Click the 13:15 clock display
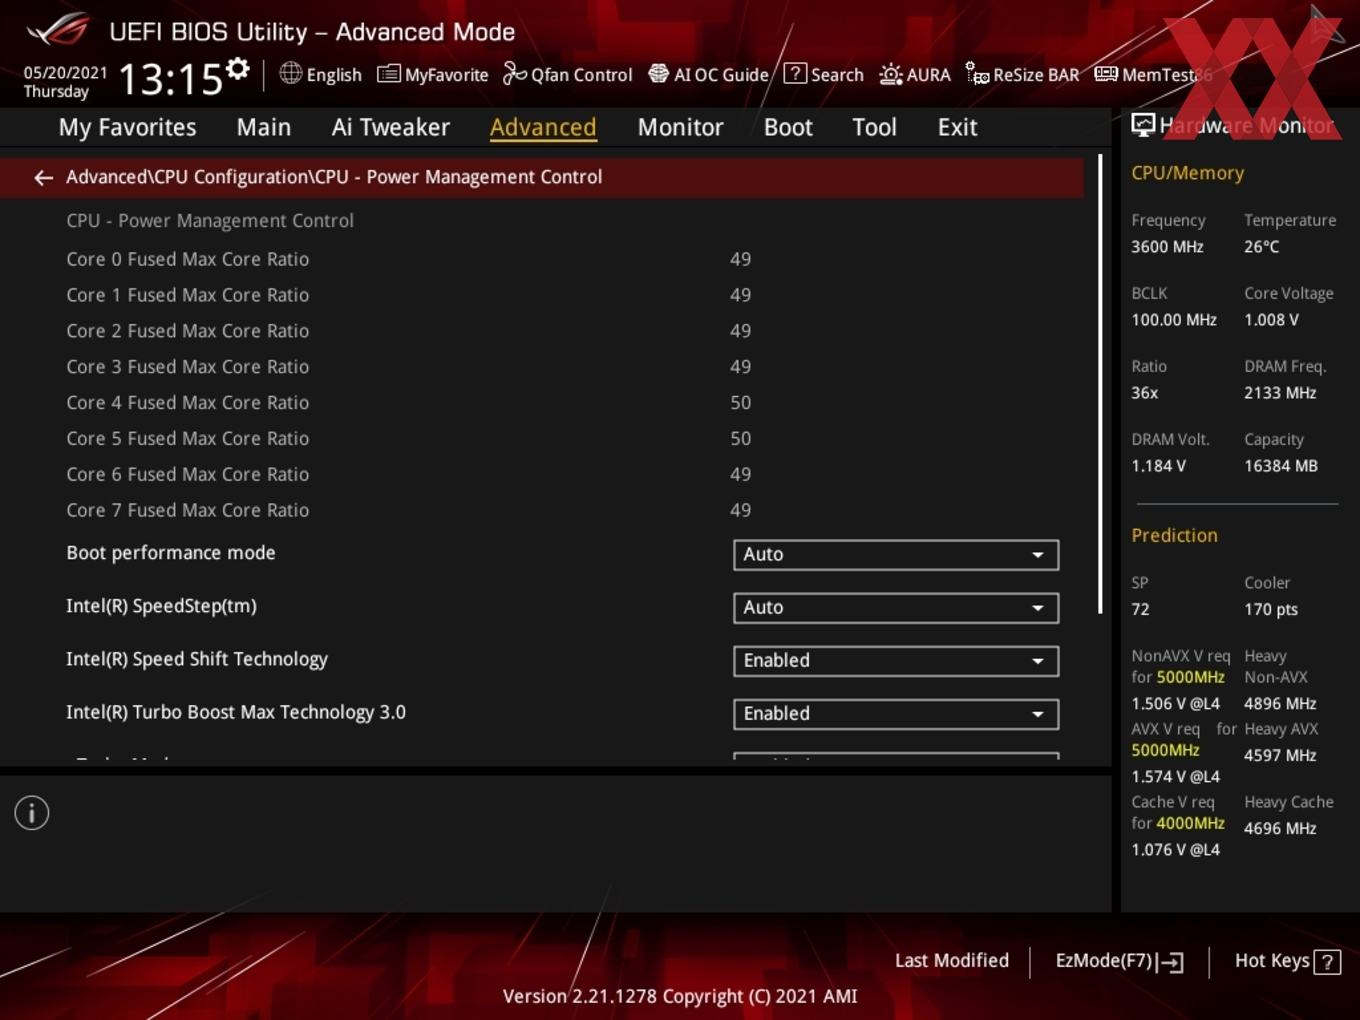This screenshot has width=1360, height=1020. point(170,78)
